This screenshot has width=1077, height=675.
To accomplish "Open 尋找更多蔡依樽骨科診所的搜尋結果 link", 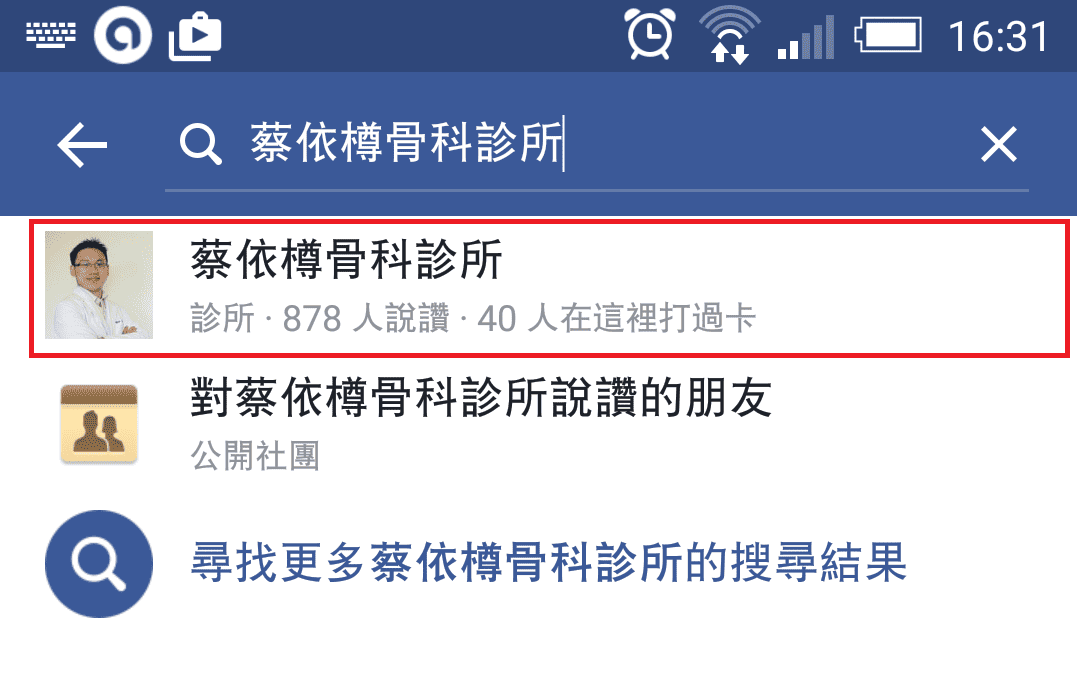I will 549,563.
